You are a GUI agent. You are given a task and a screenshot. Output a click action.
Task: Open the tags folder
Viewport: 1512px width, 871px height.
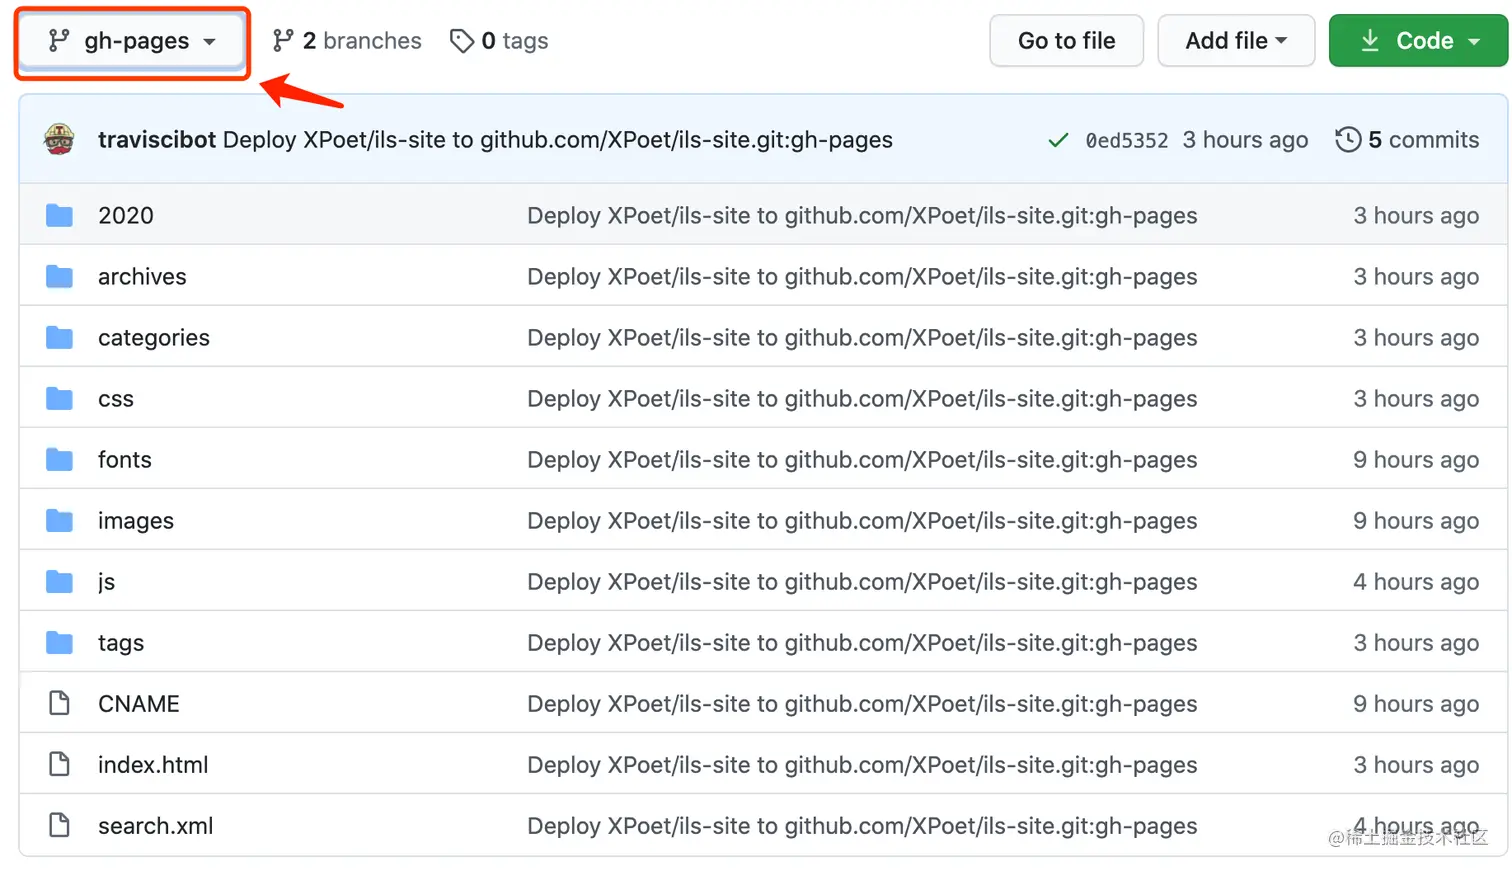click(121, 643)
